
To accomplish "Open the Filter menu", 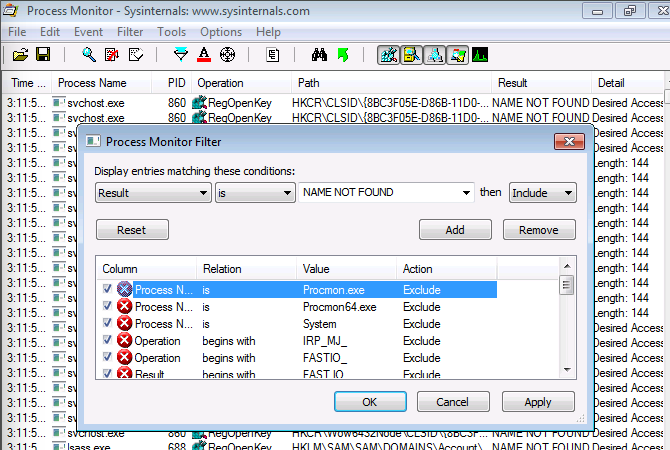I will click(130, 32).
